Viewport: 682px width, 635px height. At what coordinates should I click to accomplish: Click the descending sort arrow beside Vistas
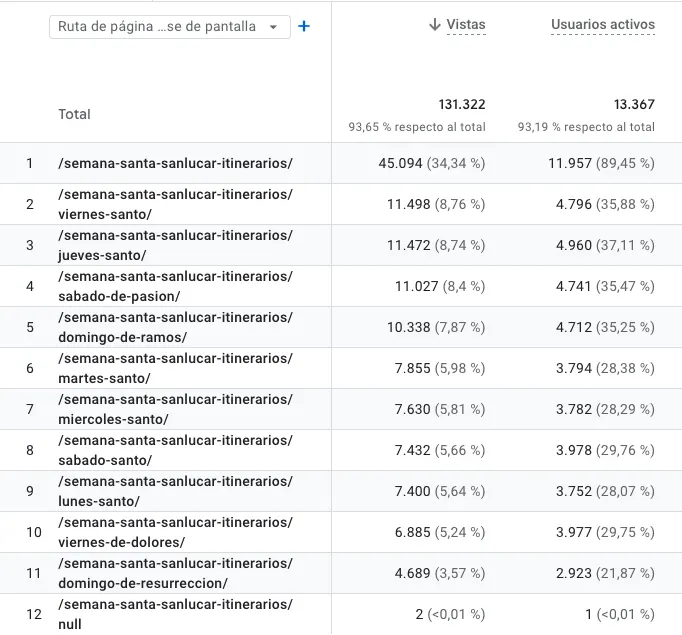[x=434, y=25]
